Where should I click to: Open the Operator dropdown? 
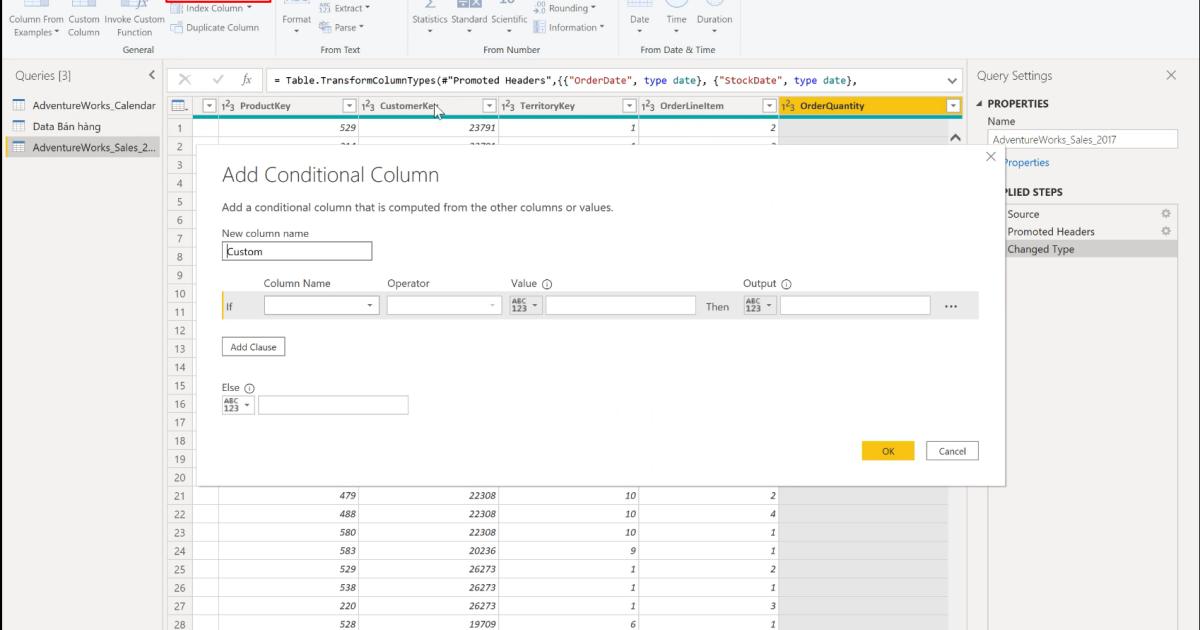click(491, 304)
